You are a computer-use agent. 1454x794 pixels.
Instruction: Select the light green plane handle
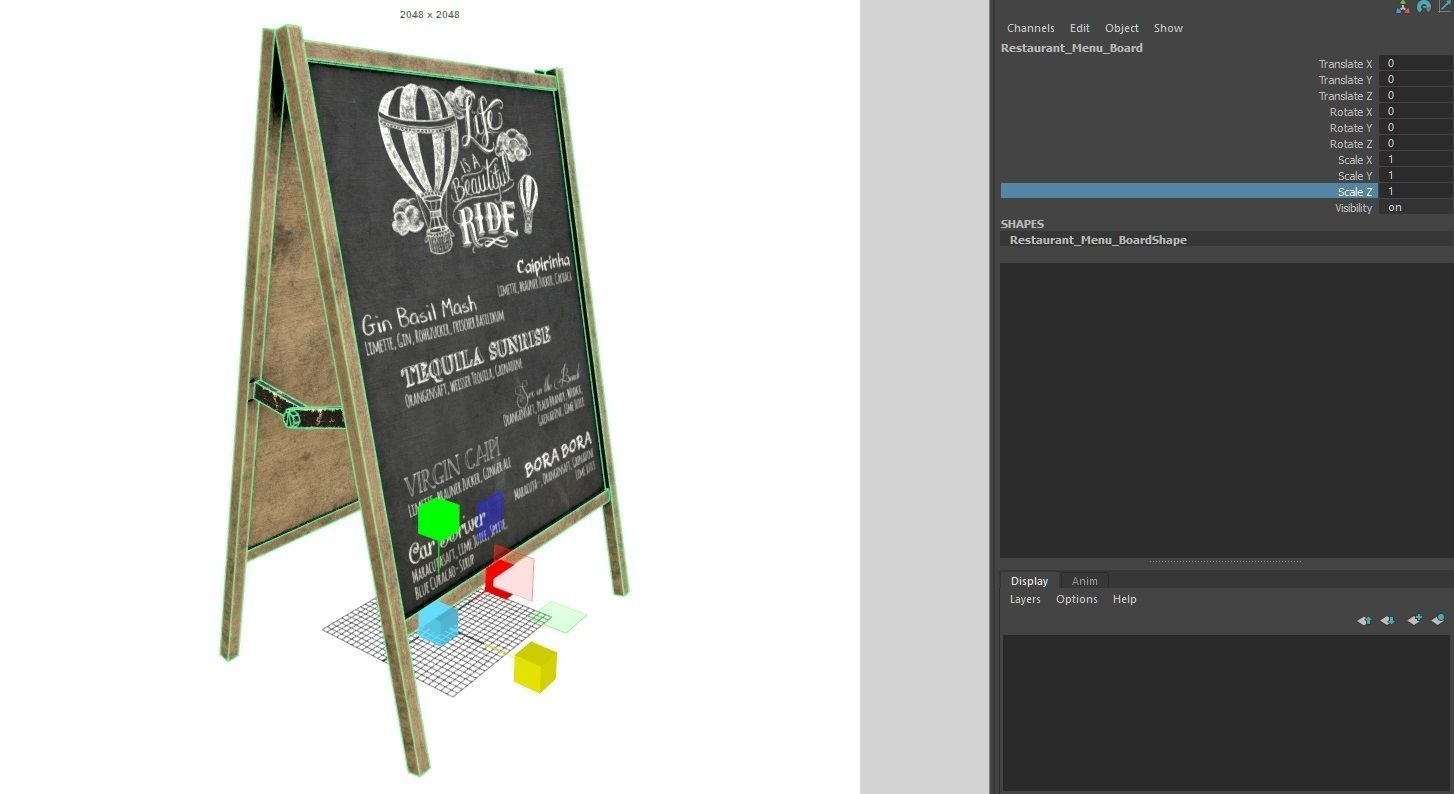pyautogui.click(x=560, y=617)
